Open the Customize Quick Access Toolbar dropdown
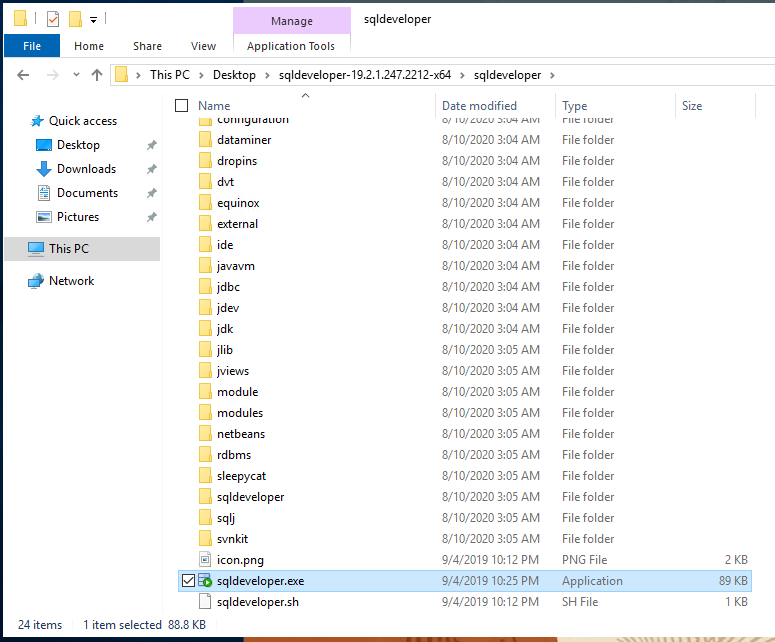Screen dimensions: 775x642 93,20
